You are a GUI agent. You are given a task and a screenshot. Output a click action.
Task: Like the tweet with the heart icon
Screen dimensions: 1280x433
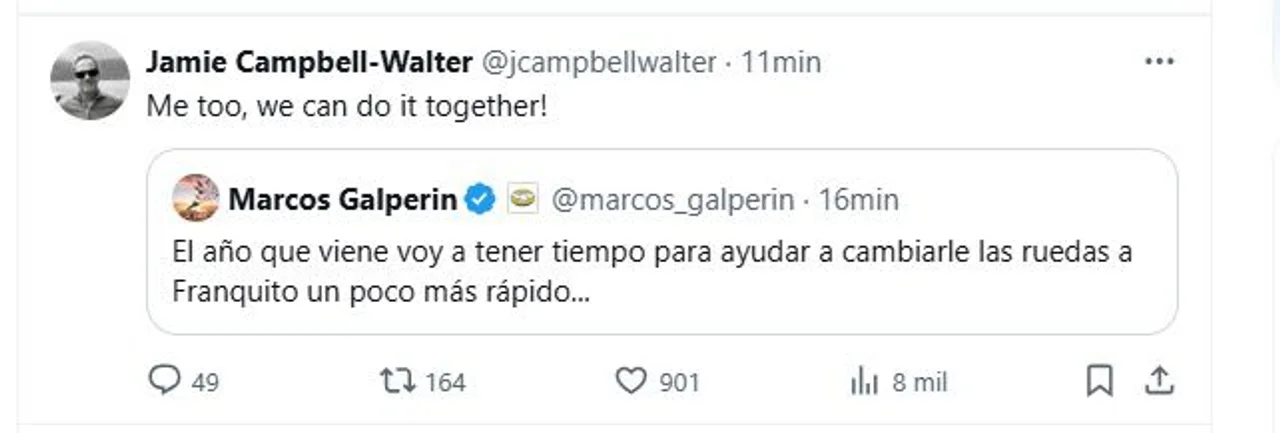pyautogui.click(x=631, y=381)
